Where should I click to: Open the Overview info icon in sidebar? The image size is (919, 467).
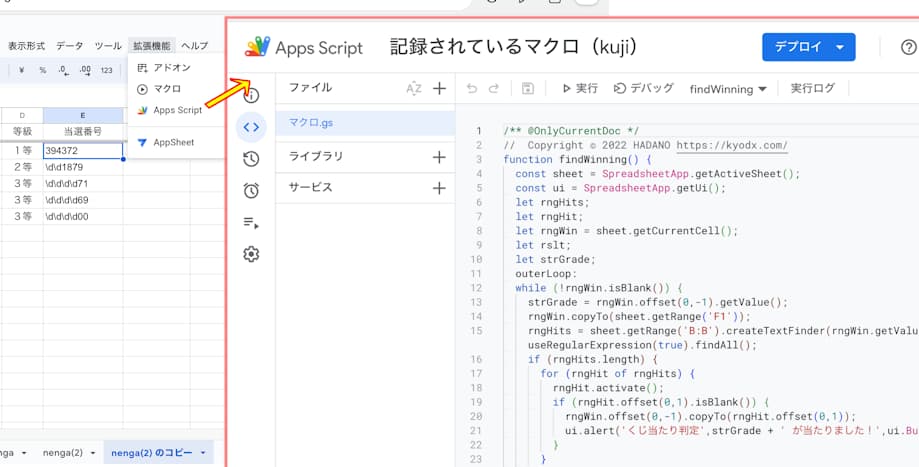click(251, 95)
